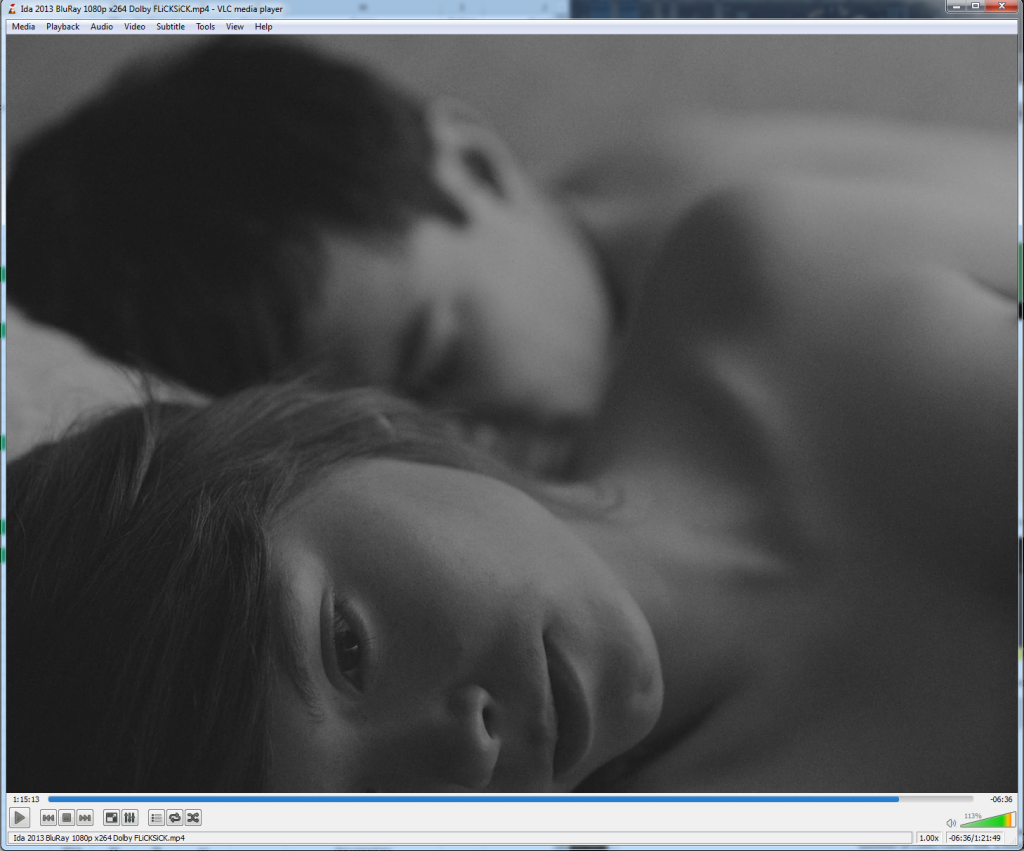
Task: Mute audio via speaker icon
Action: coord(951,823)
